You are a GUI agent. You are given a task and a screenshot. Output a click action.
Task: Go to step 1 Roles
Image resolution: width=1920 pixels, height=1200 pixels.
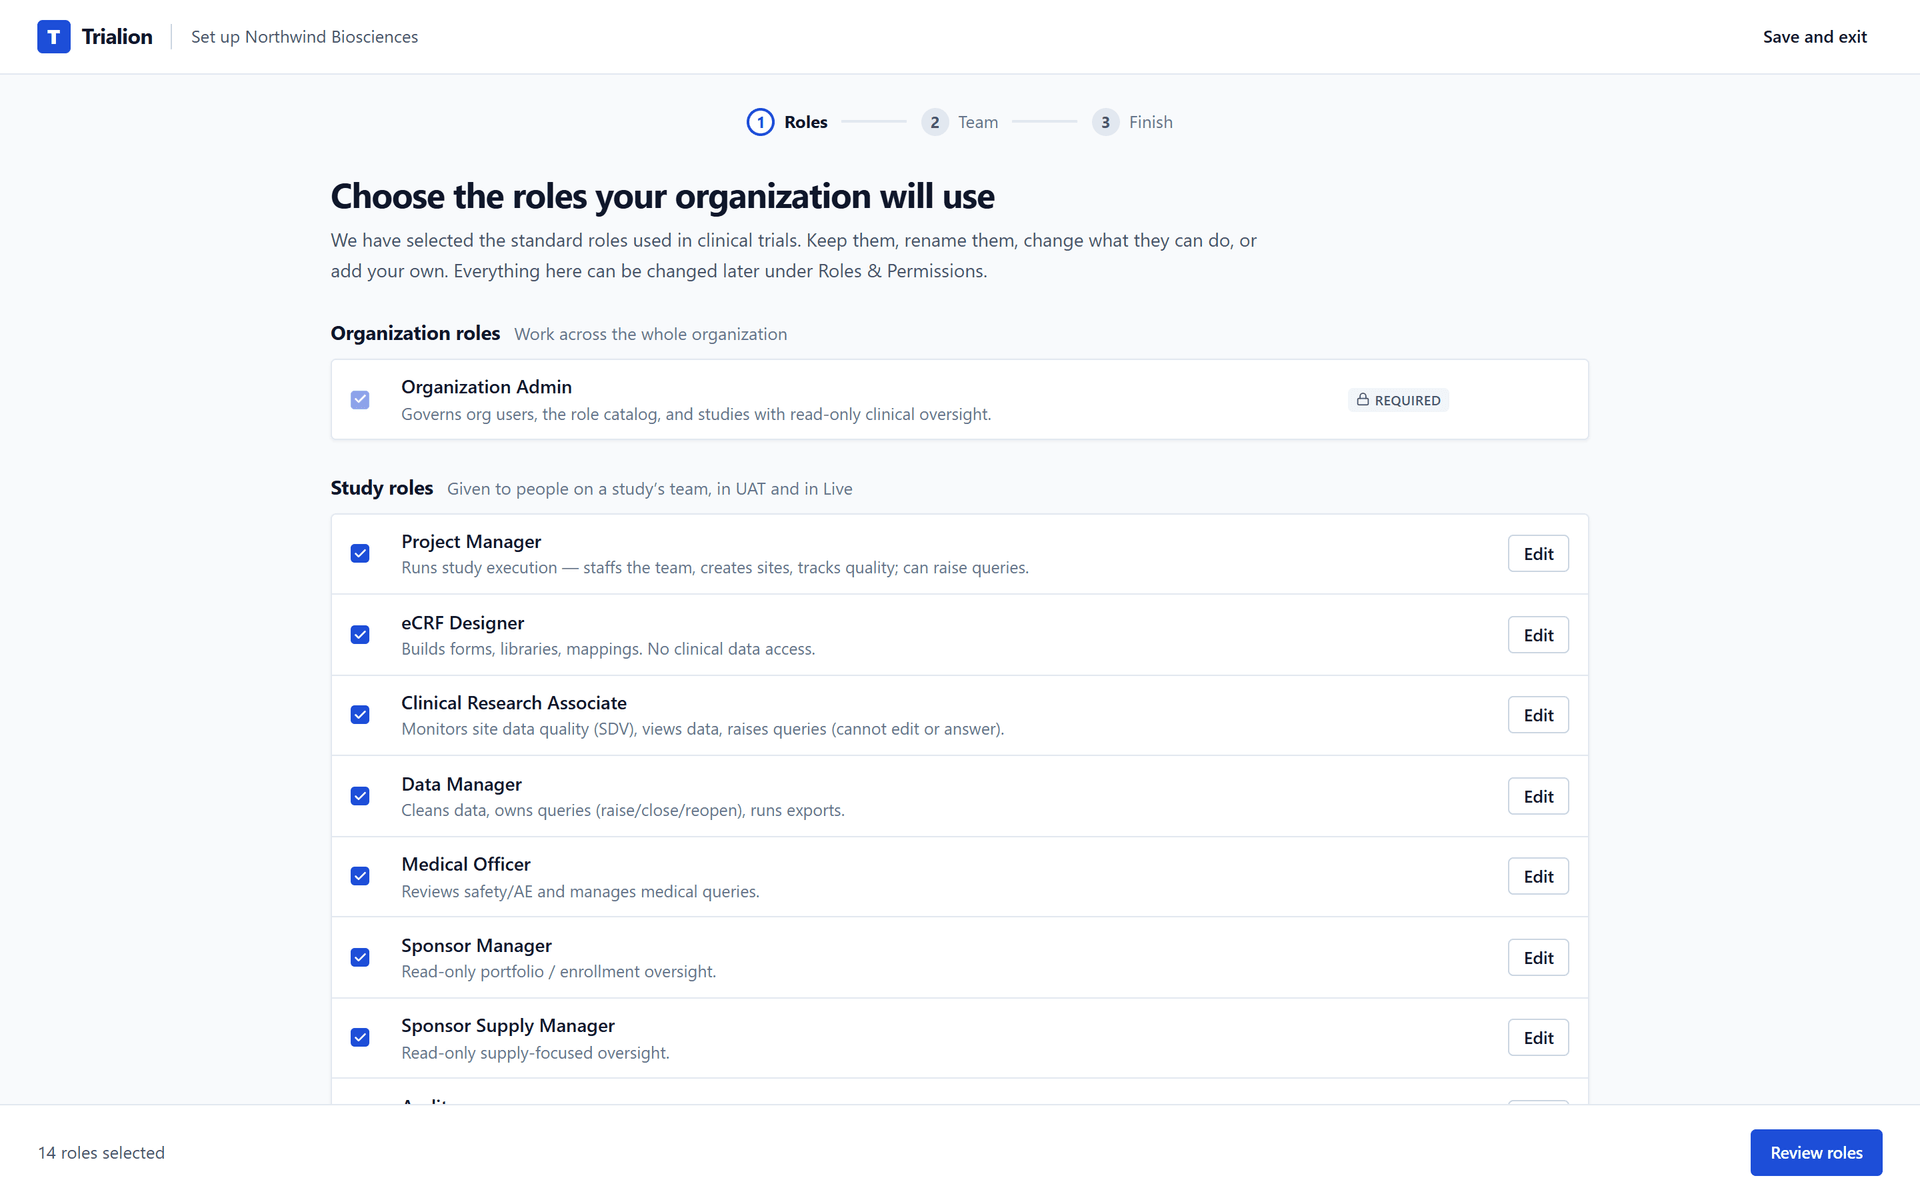click(787, 122)
